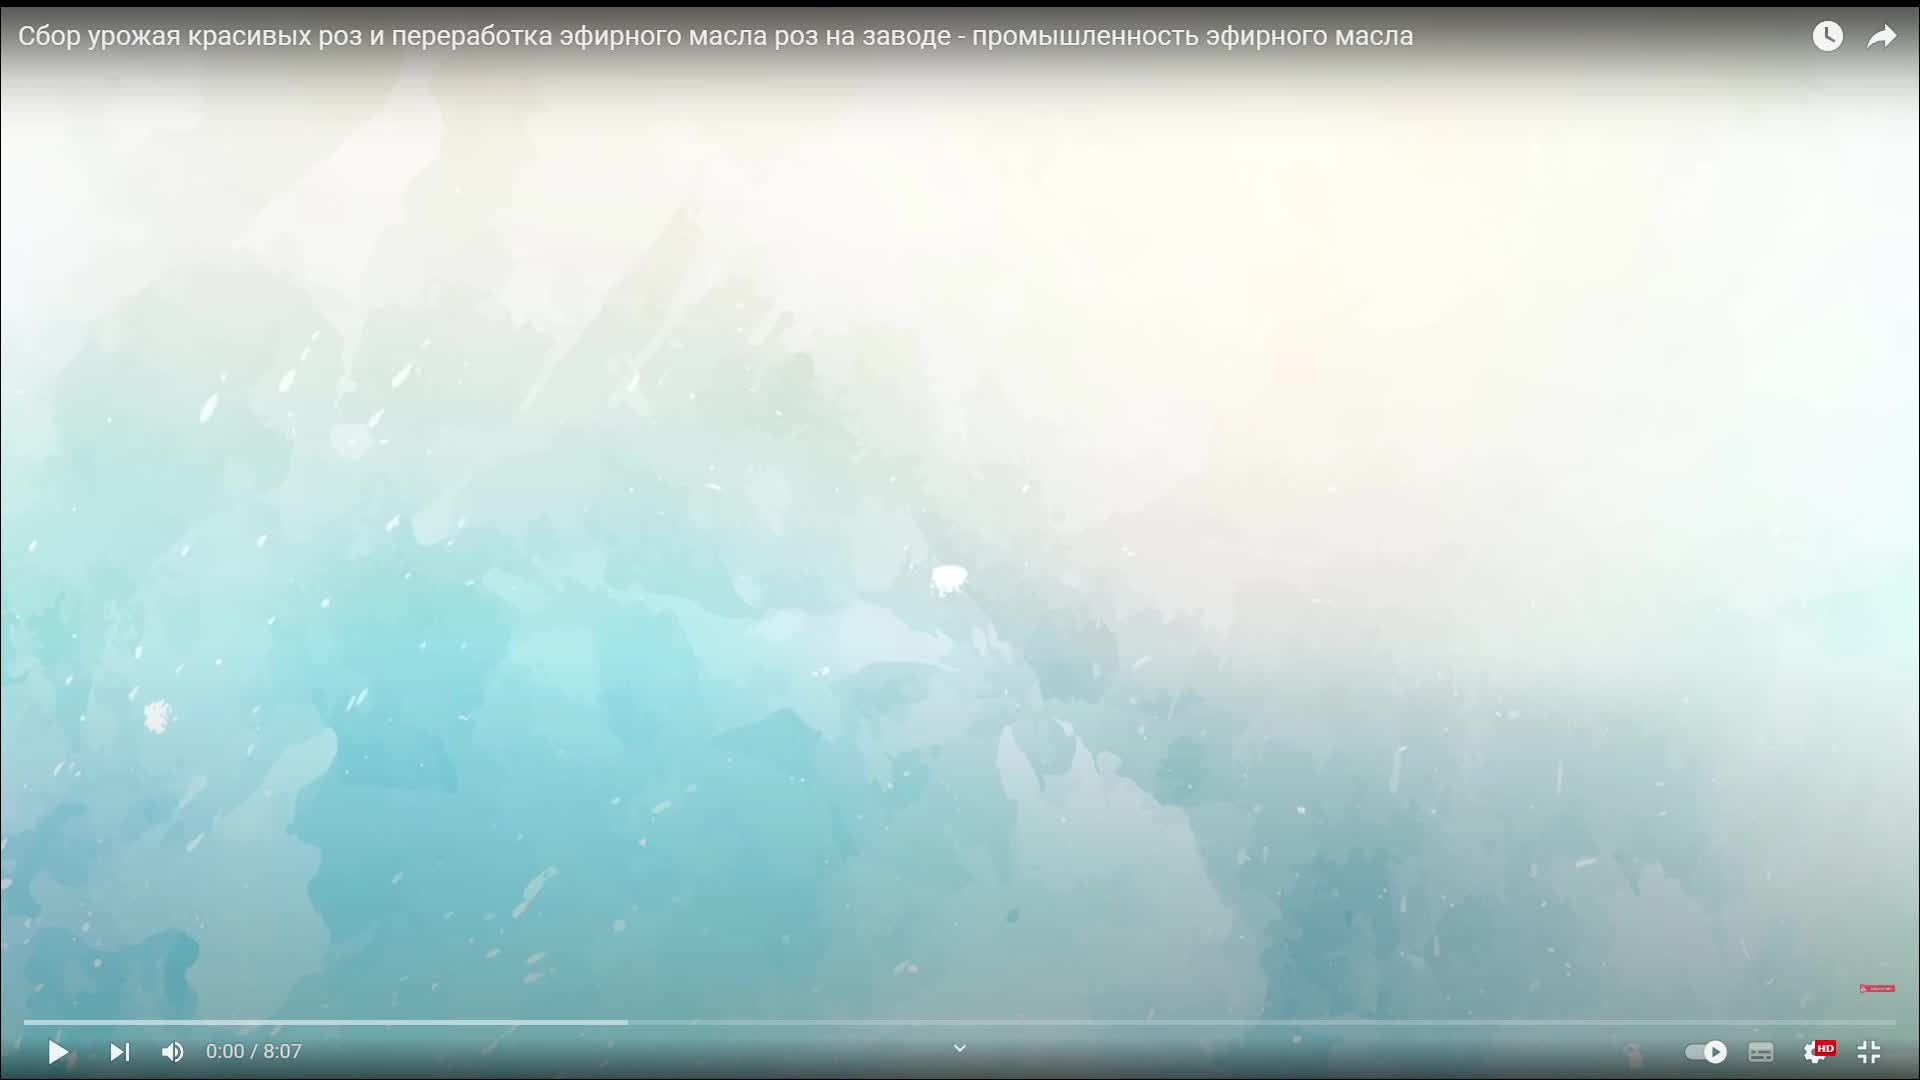
Task: Click the white paint splotch in the video
Action: click(949, 578)
